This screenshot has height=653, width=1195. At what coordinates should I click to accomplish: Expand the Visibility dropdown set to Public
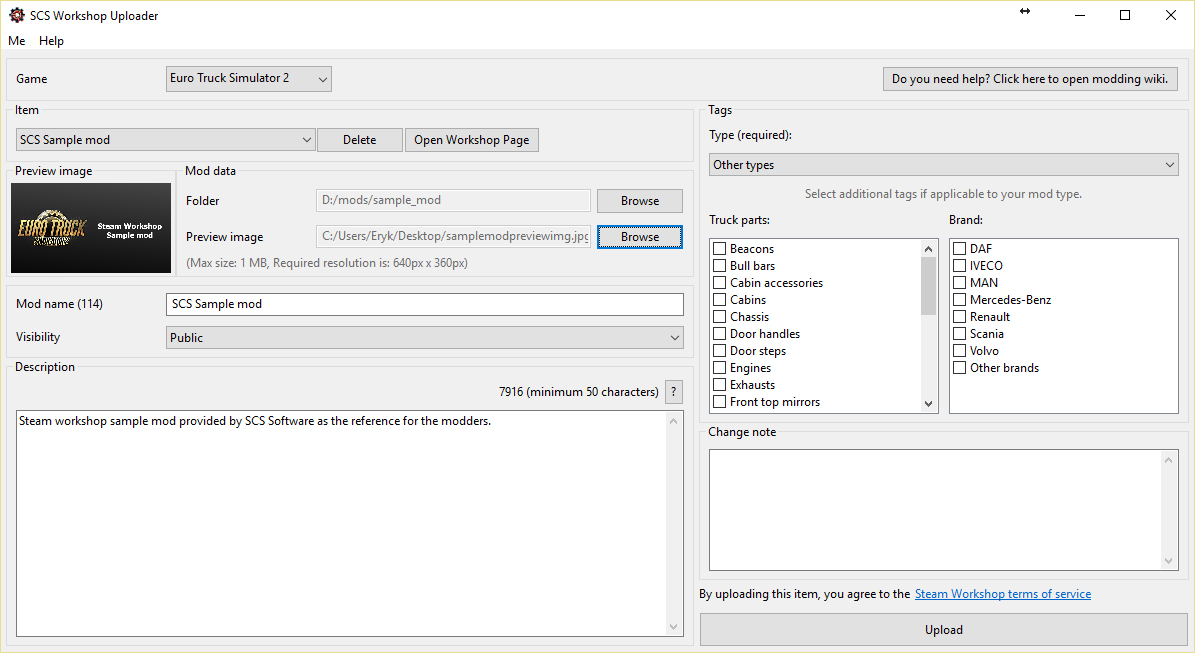[424, 338]
